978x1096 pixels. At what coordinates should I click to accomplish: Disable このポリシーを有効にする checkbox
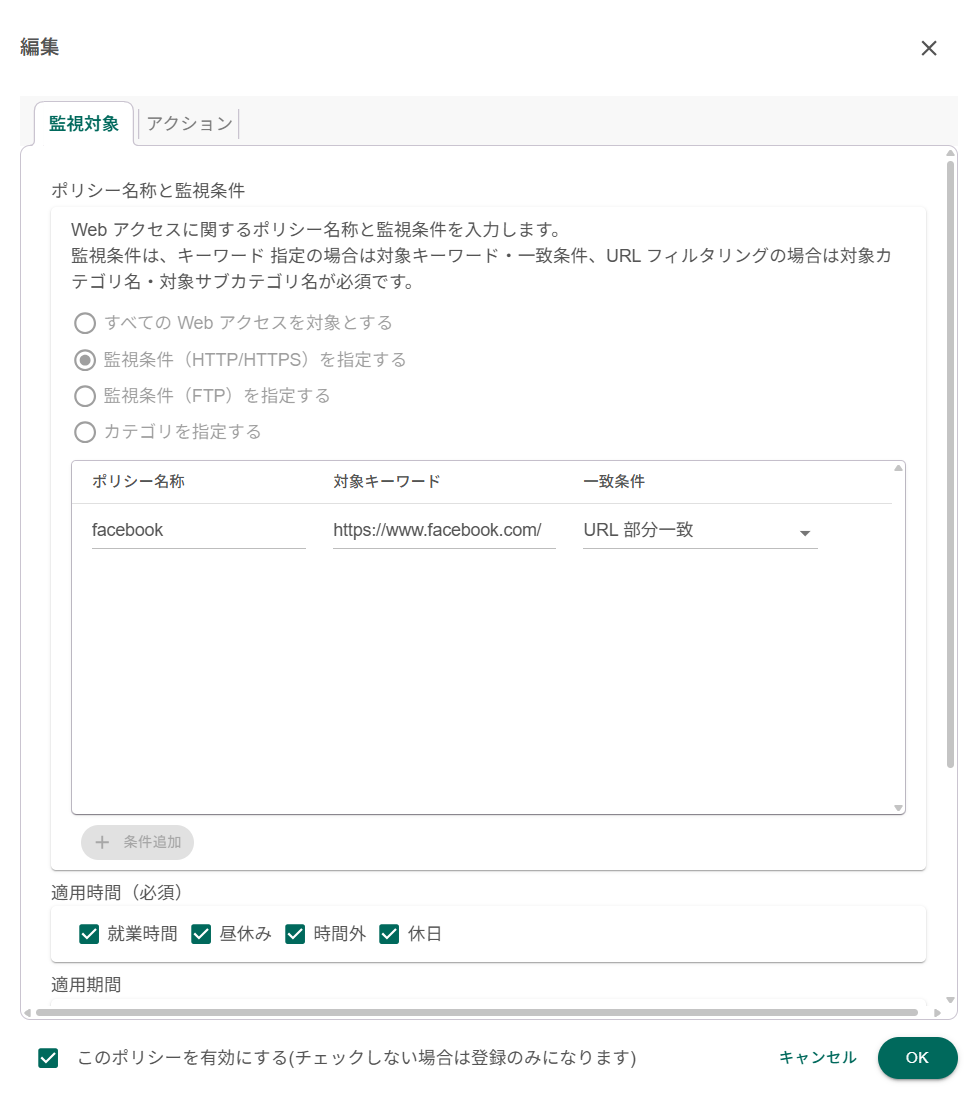(47, 1057)
